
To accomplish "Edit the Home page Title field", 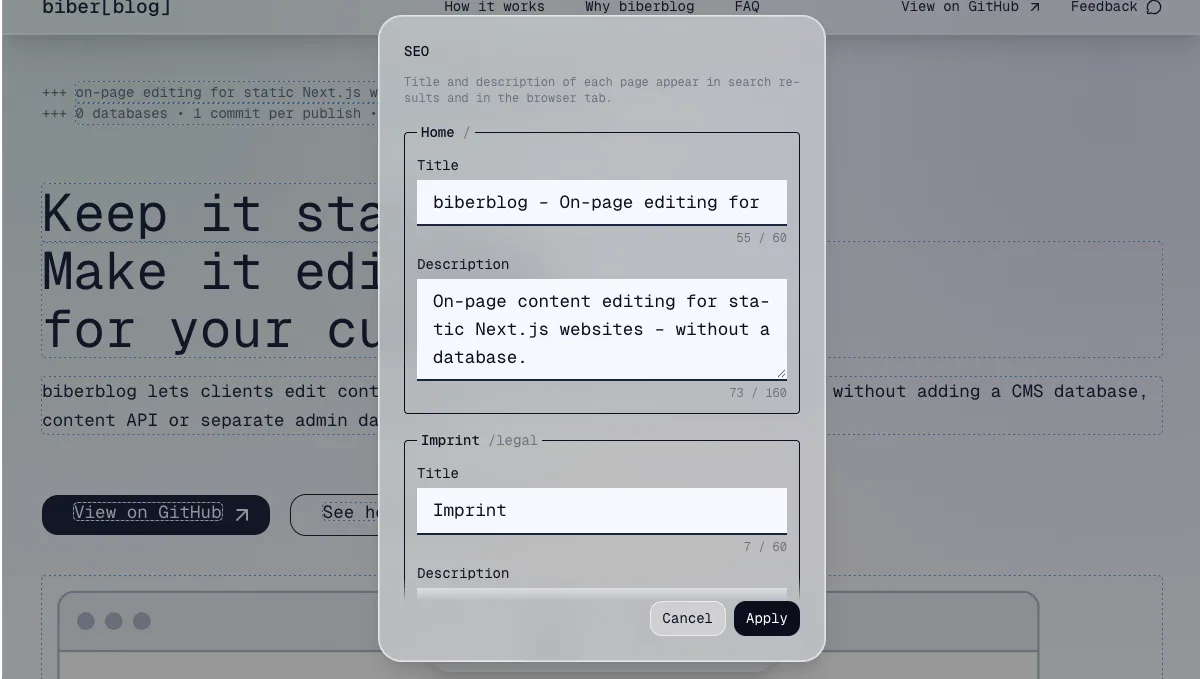I will pyautogui.click(x=602, y=202).
